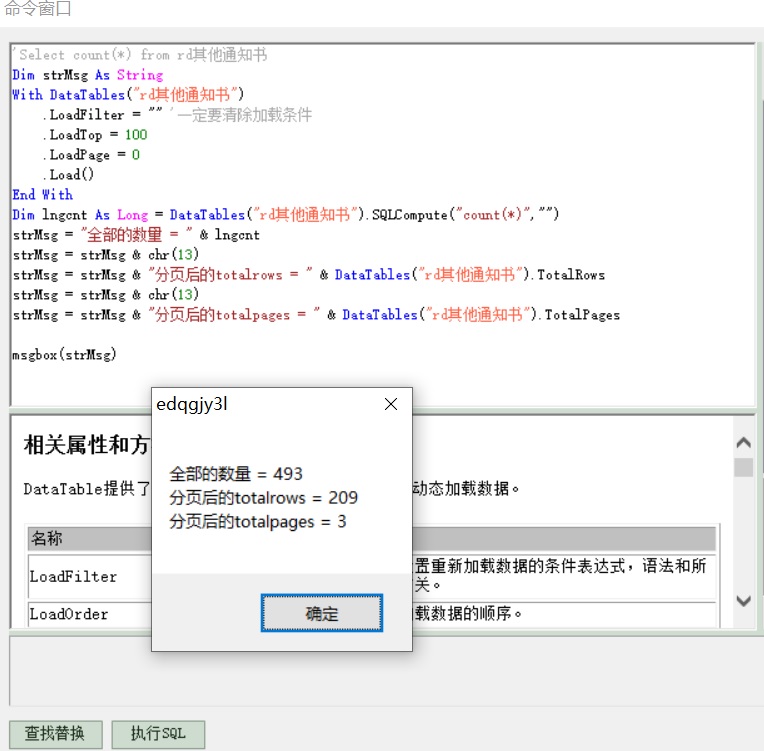Click the 确定 button in the message box

pyautogui.click(x=321, y=614)
